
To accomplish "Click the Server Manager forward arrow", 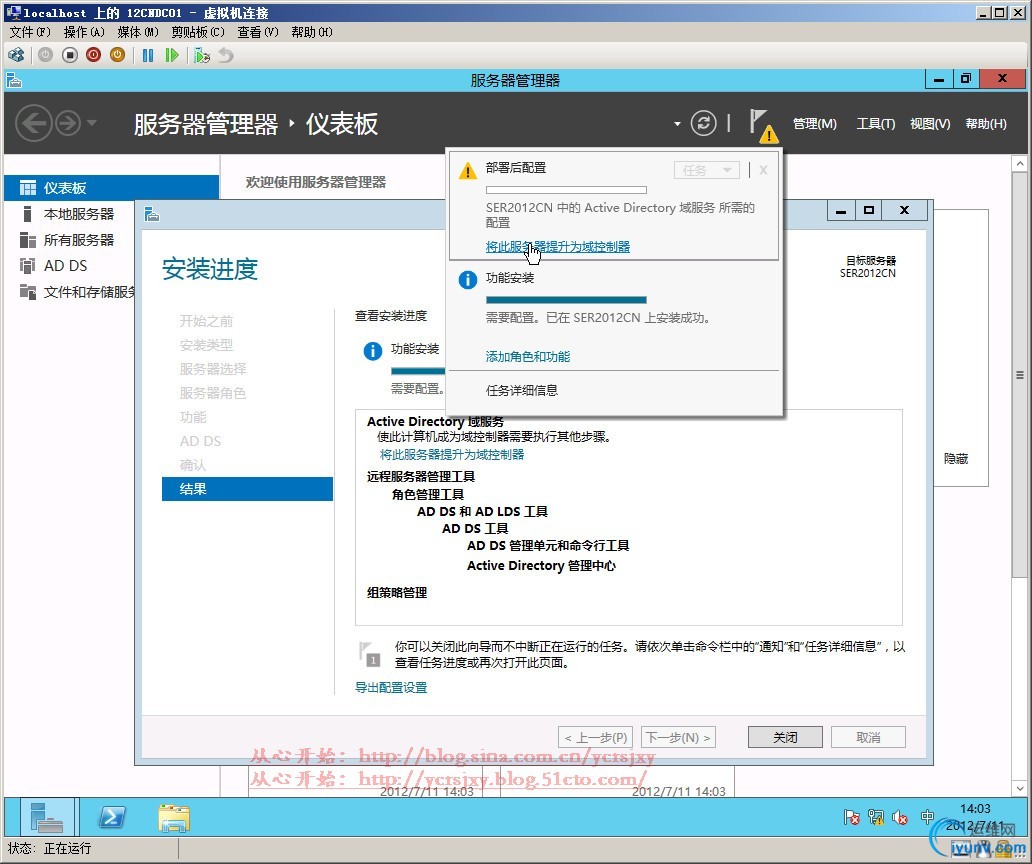I will [68, 123].
